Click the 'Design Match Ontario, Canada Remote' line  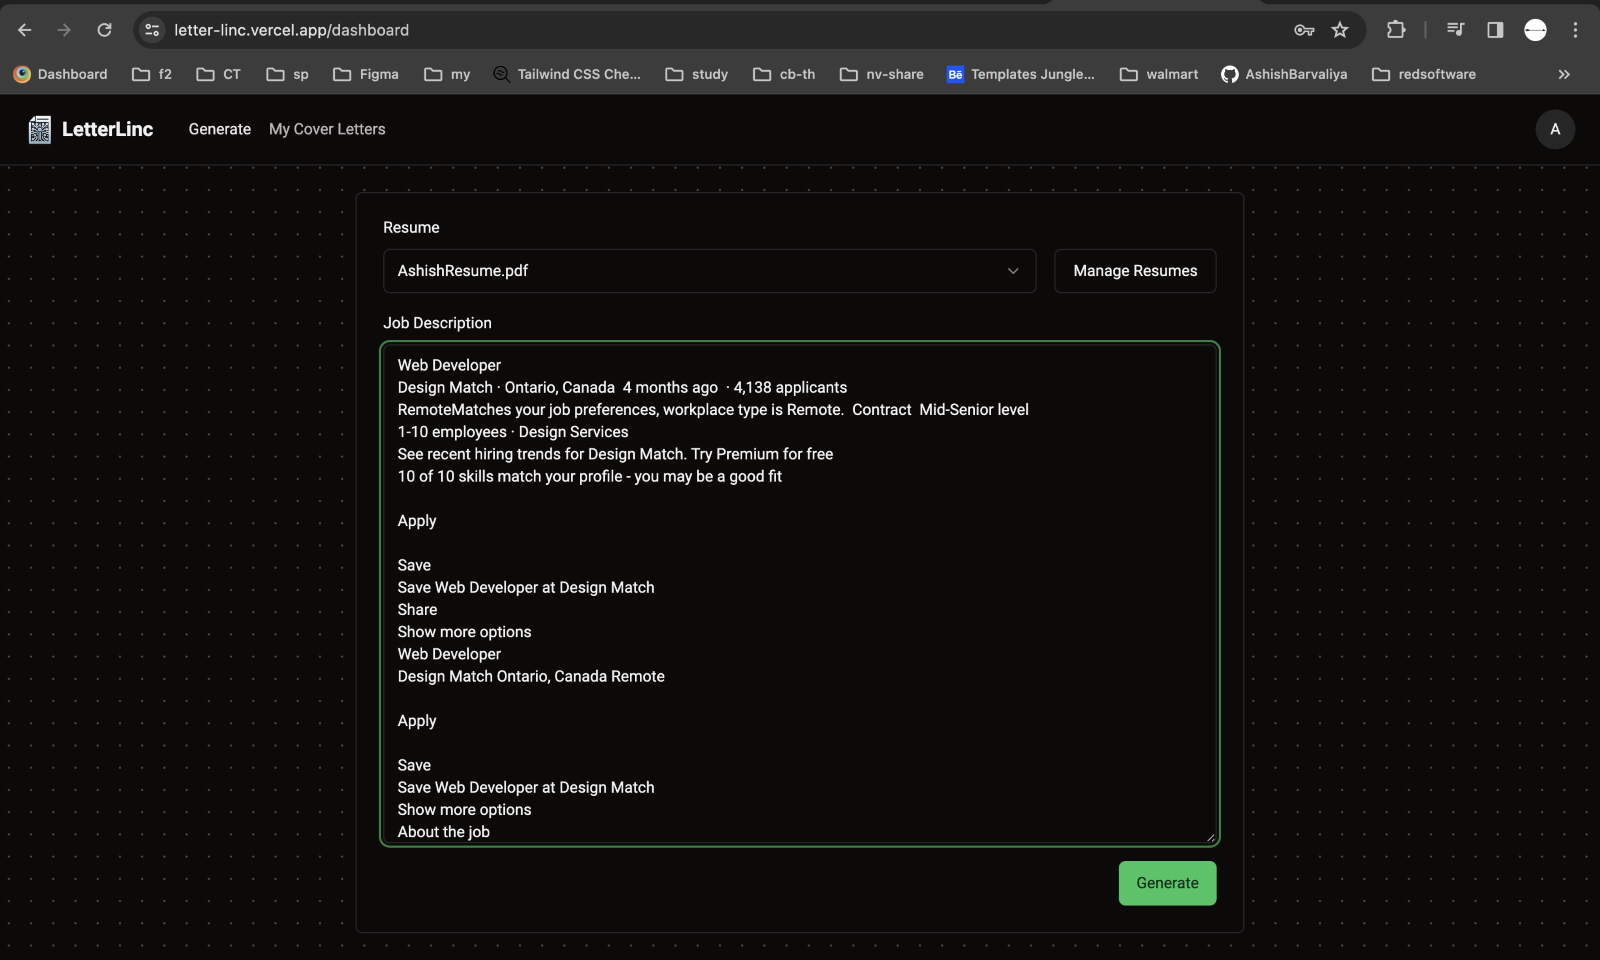tap(531, 676)
